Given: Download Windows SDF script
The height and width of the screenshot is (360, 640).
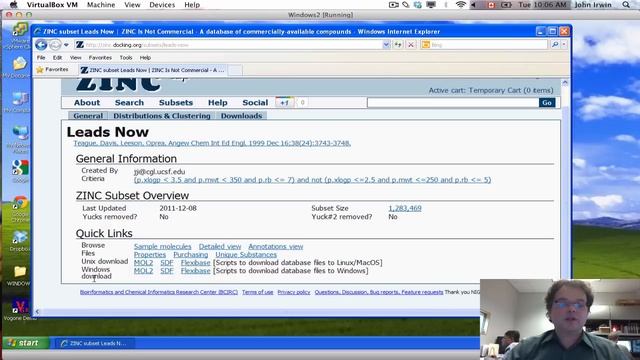Looking at the screenshot, I should [167, 271].
